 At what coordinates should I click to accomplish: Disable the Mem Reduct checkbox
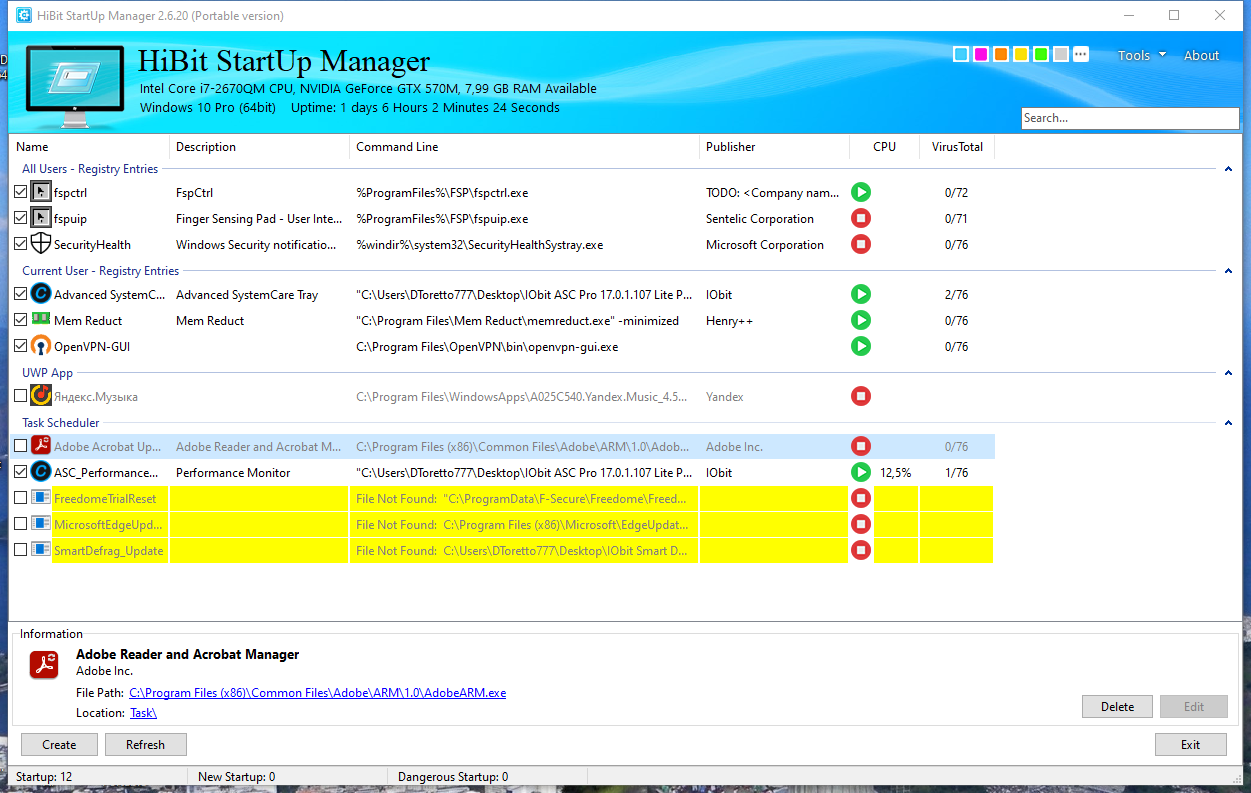[21, 320]
